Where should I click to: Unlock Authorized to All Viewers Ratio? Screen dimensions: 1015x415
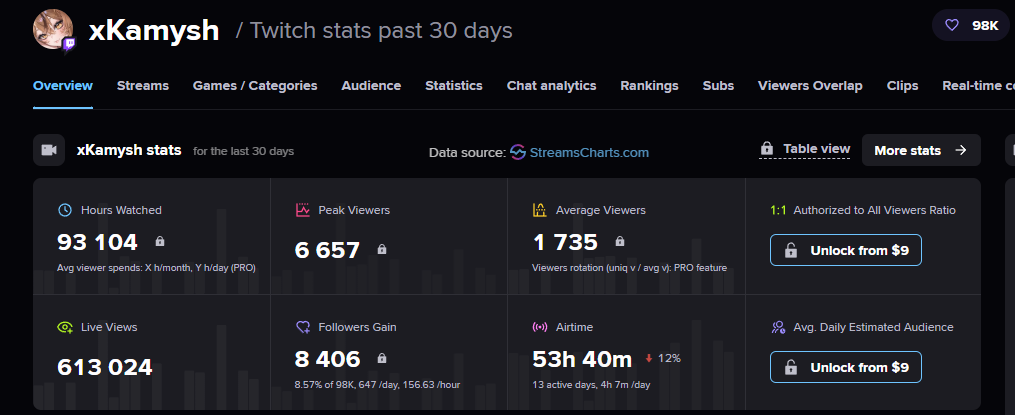[845, 250]
